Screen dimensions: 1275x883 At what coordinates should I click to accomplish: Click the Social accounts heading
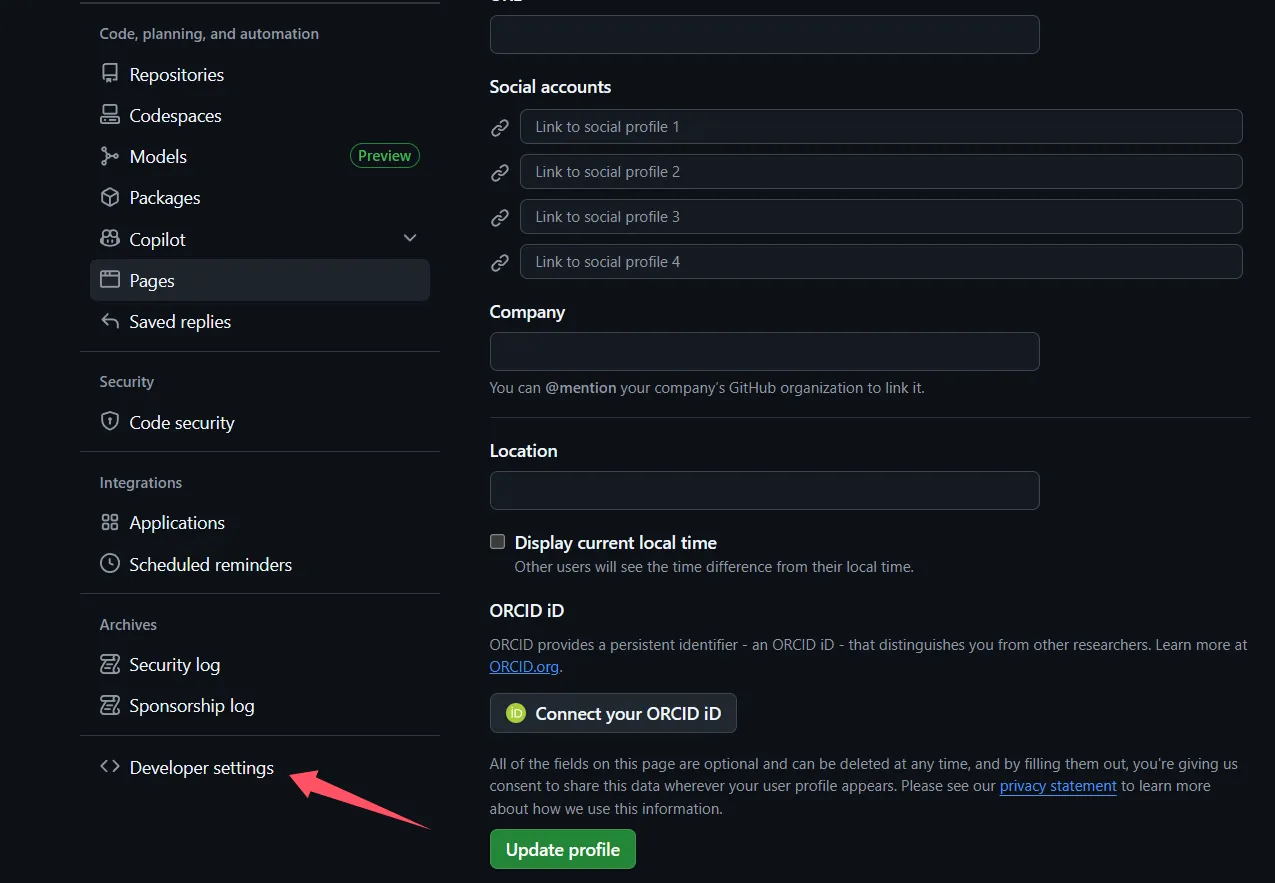[x=550, y=87]
